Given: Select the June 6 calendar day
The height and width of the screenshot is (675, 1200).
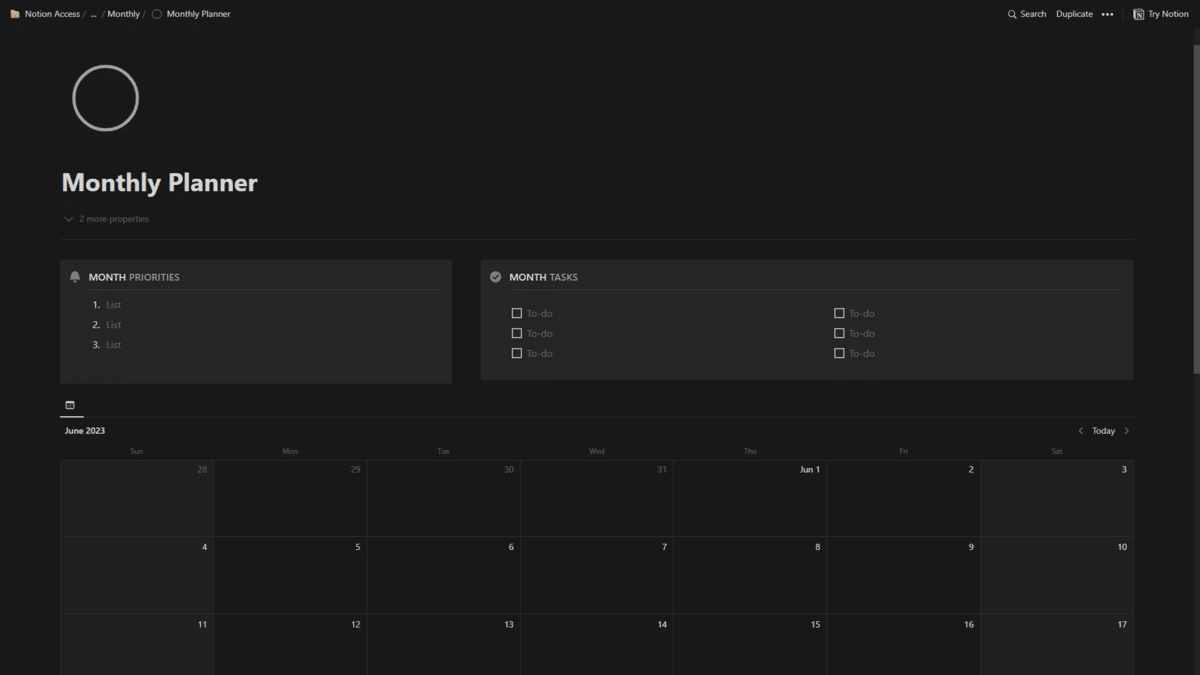Looking at the screenshot, I should (443, 576).
